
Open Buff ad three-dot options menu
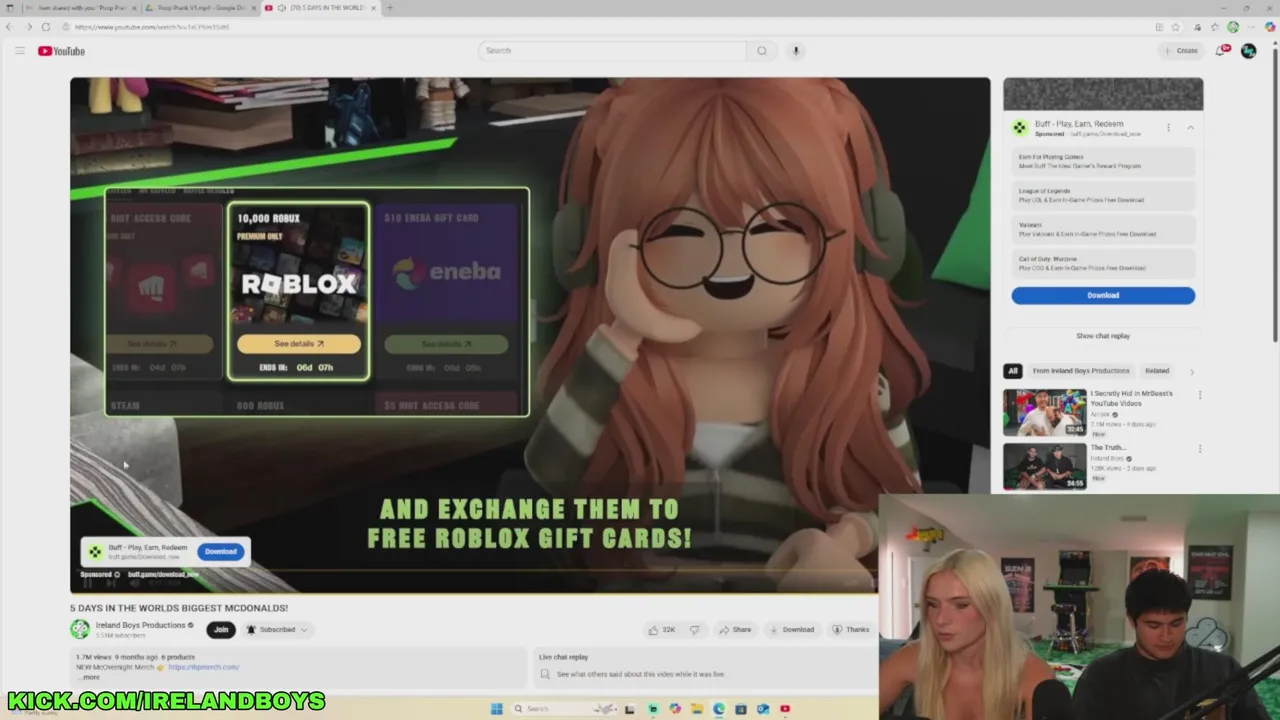tap(1168, 128)
